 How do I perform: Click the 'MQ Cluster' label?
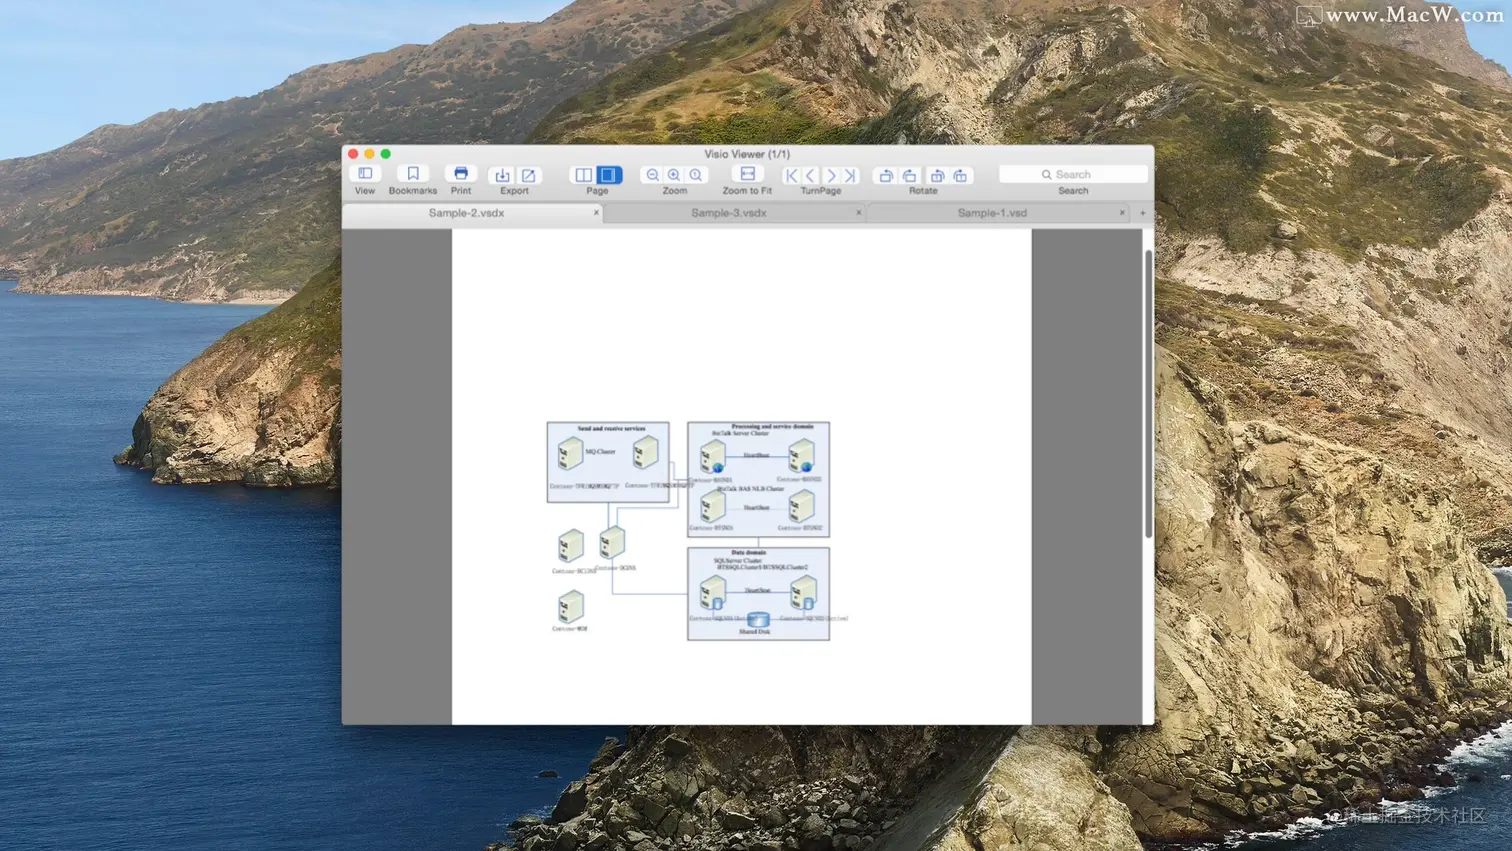pos(600,452)
